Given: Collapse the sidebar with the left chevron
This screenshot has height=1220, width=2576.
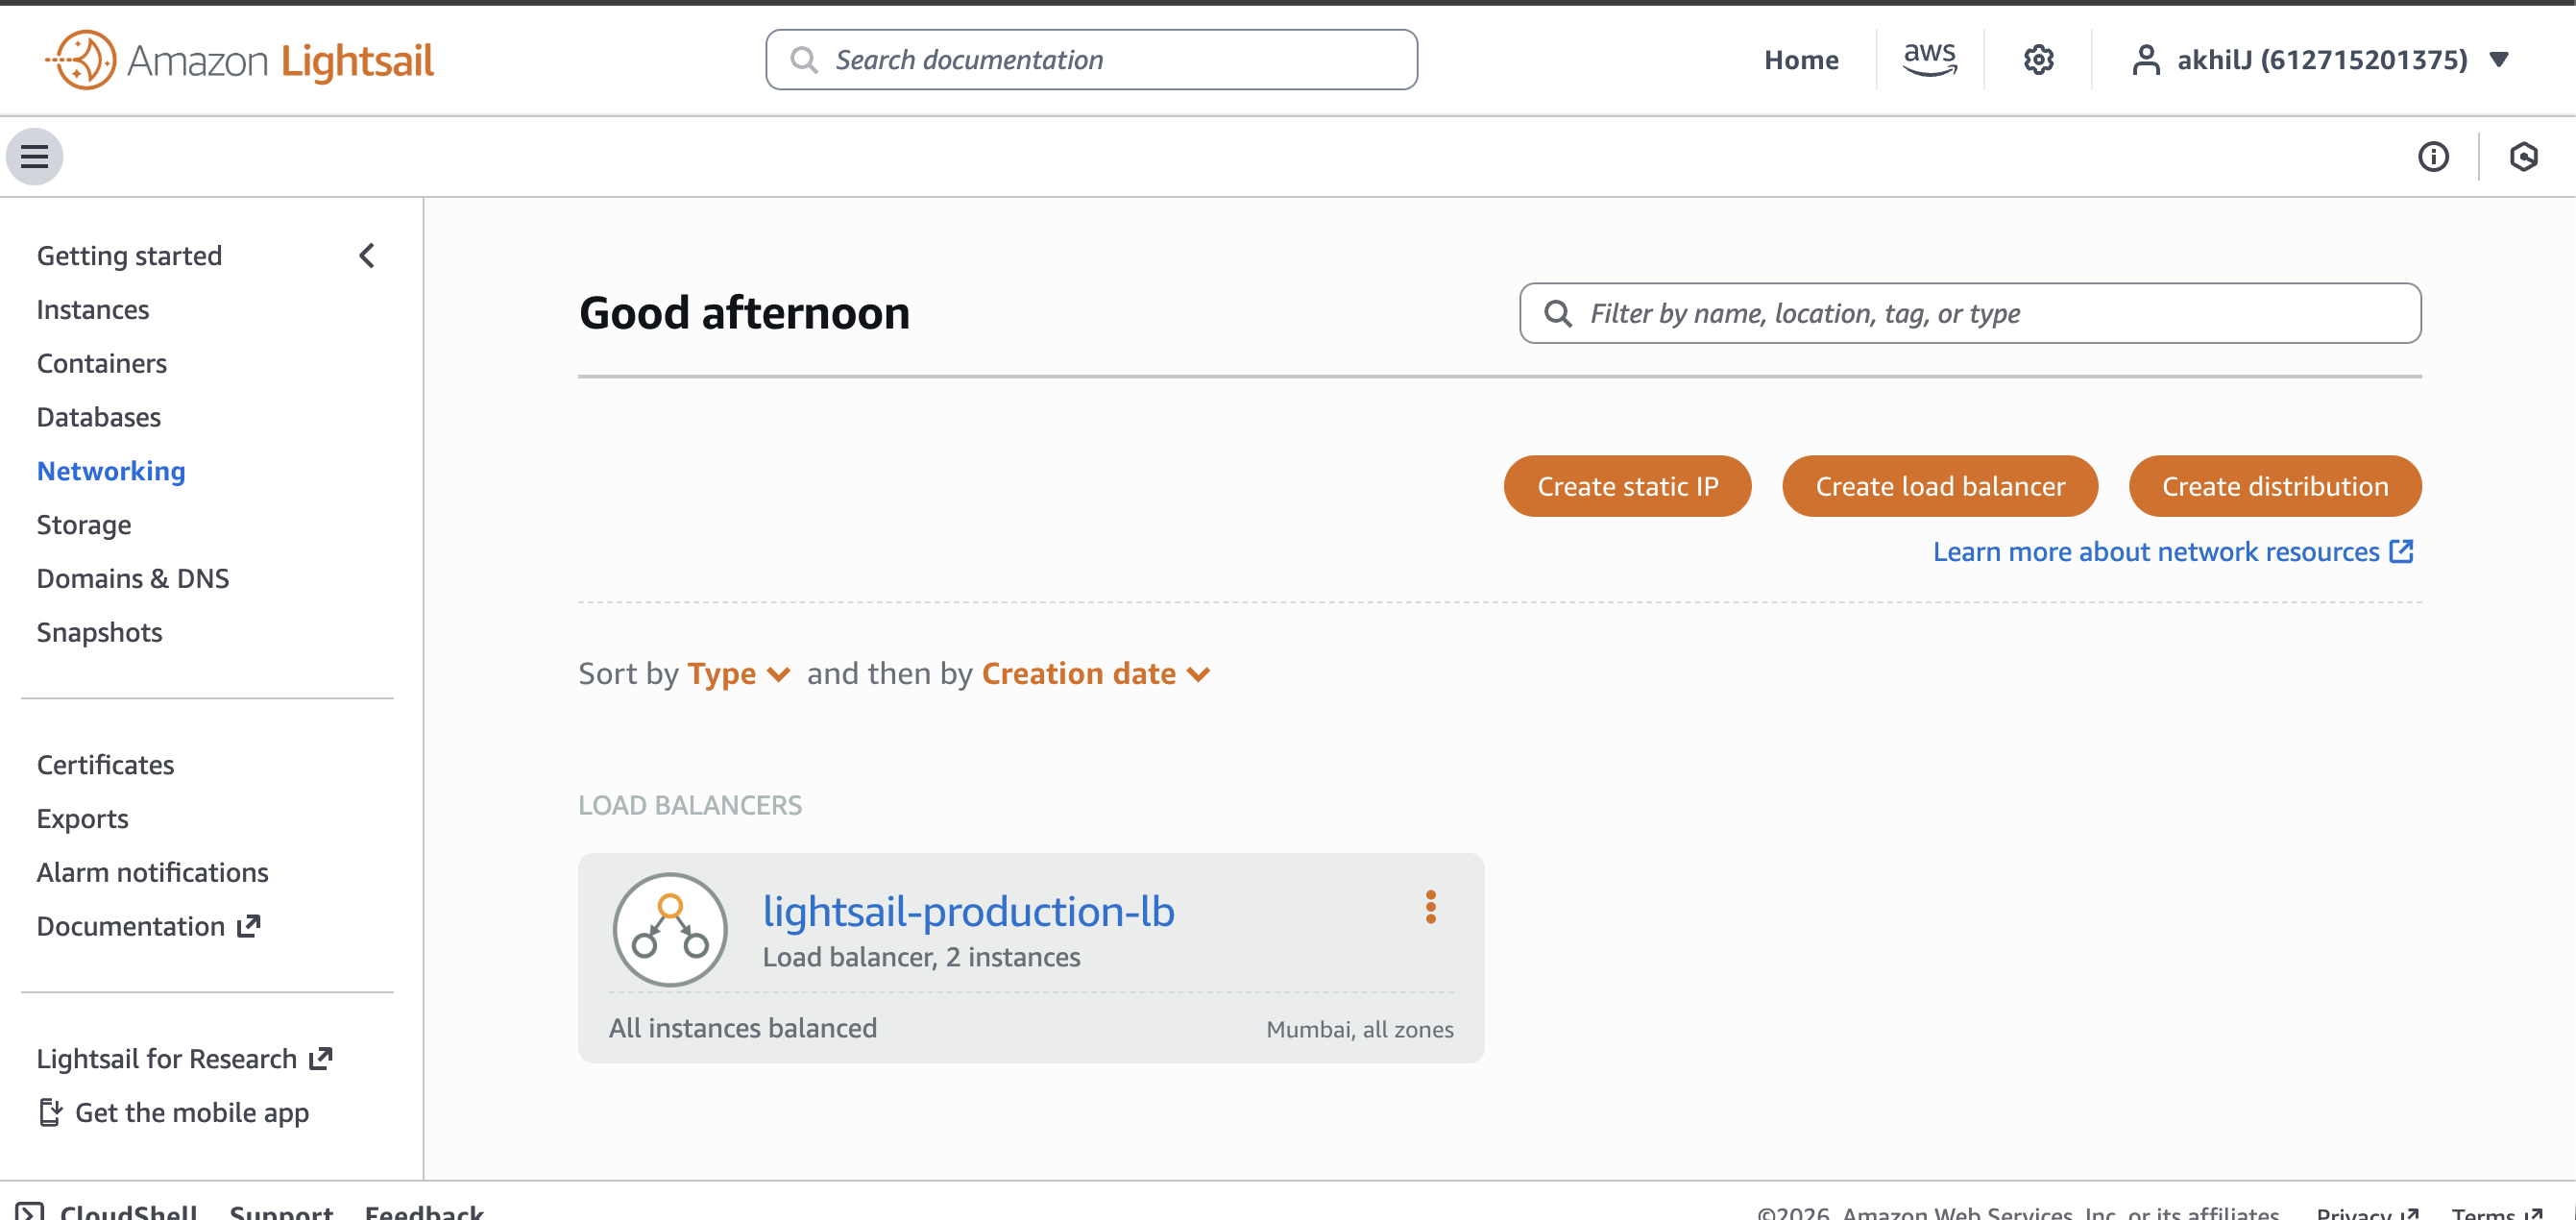Looking at the screenshot, I should click(x=367, y=256).
